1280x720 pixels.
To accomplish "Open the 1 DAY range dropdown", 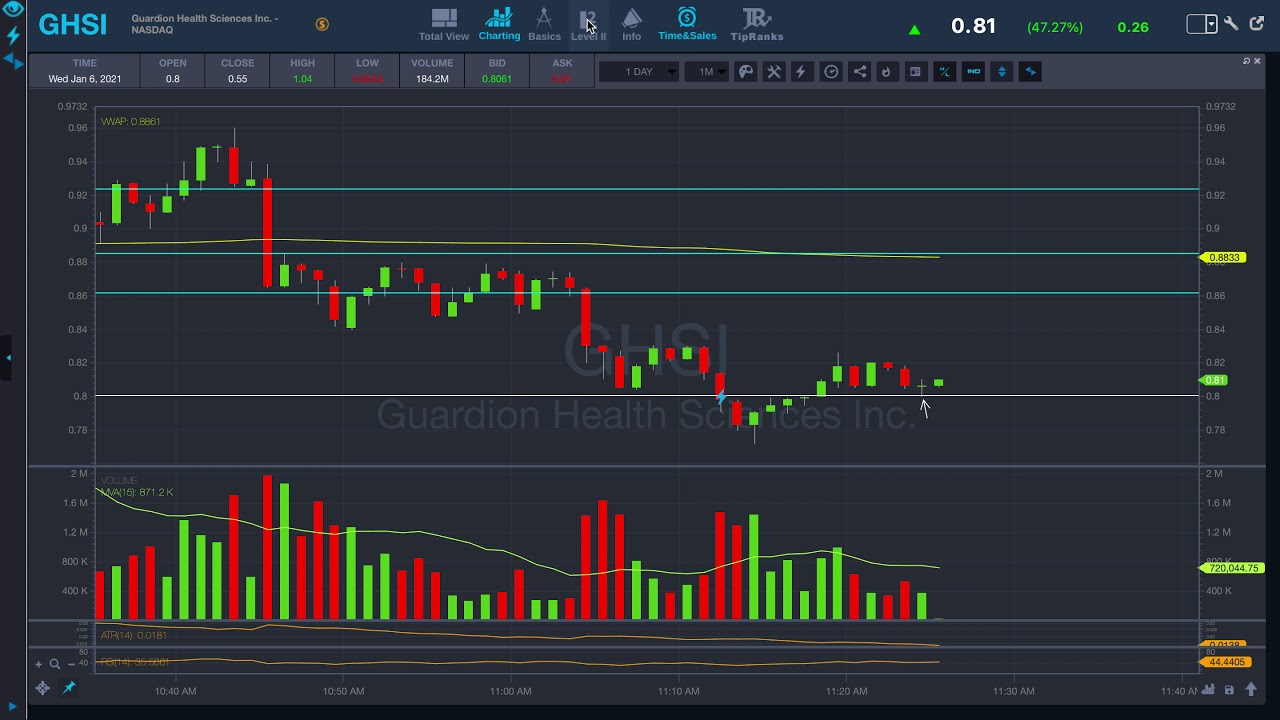I will pyautogui.click(x=639, y=71).
